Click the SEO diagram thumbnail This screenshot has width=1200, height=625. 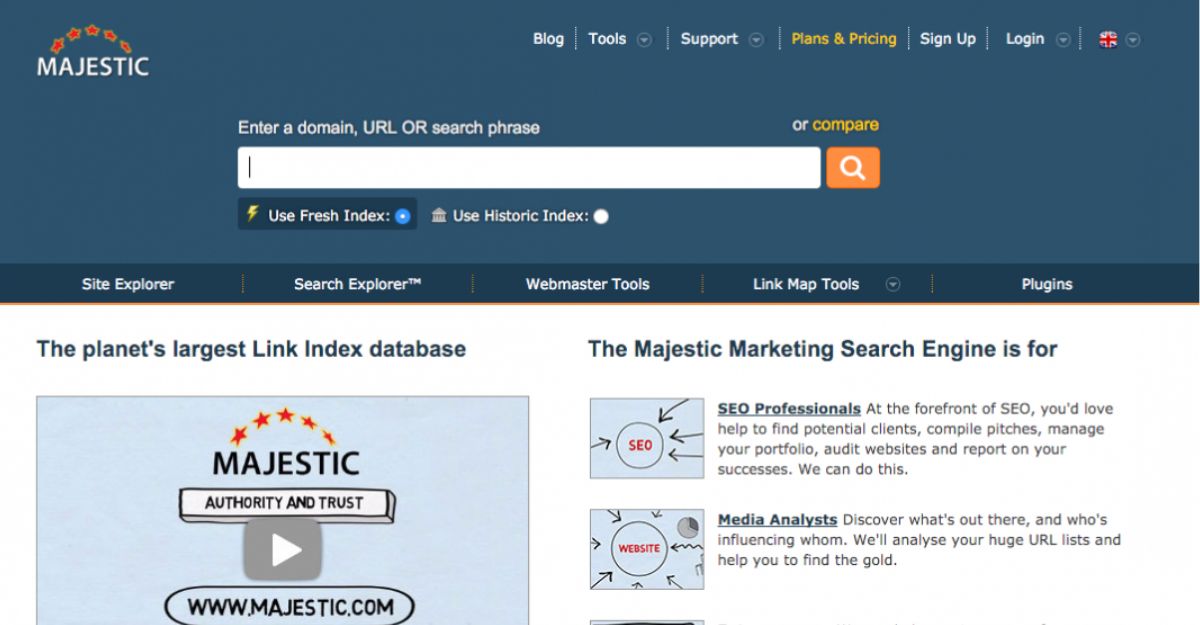coord(646,438)
